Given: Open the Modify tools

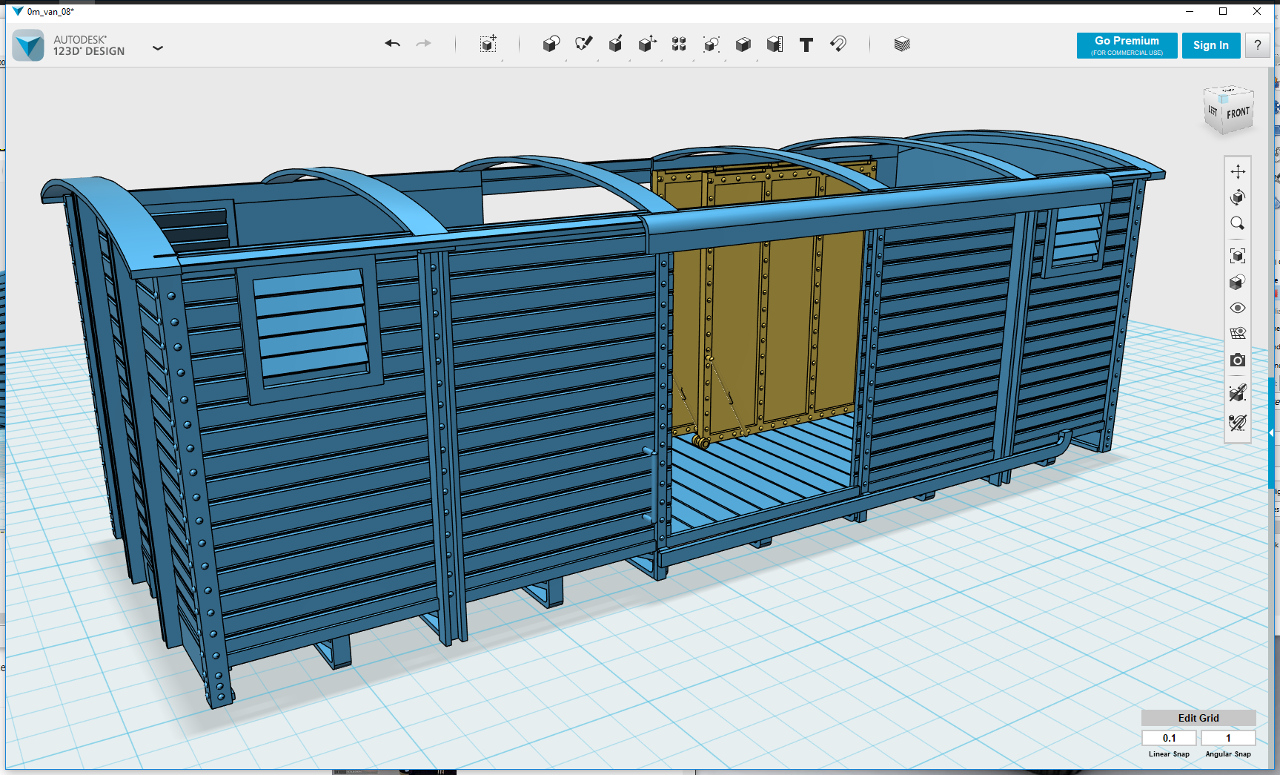Looking at the screenshot, I should coord(648,44).
